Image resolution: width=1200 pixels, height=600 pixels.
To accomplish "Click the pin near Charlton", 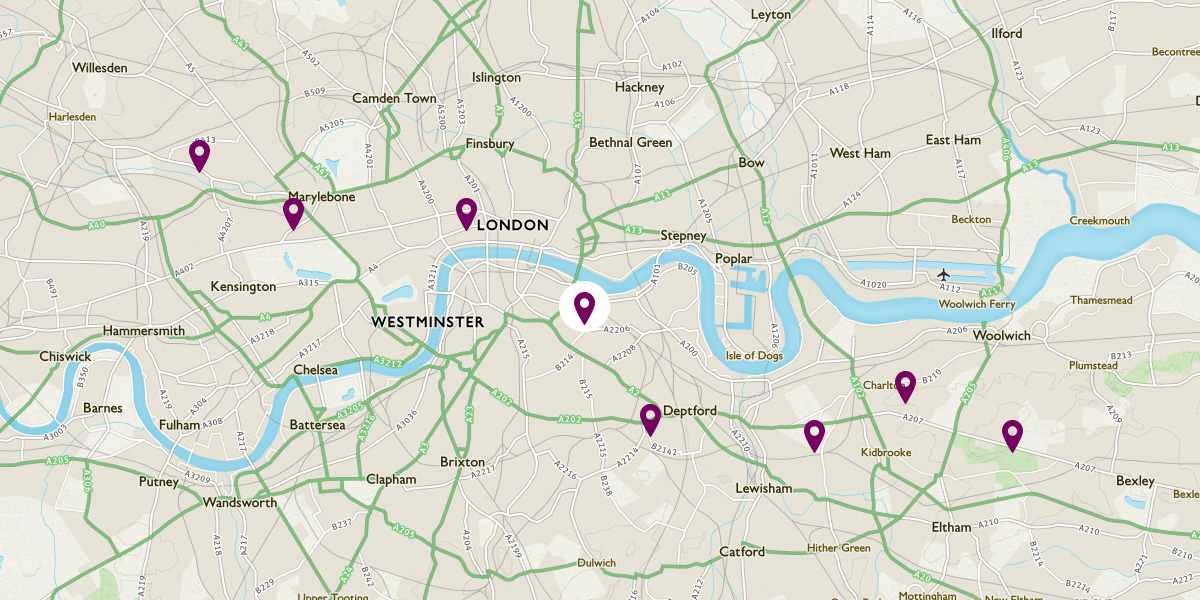I will 905,387.
